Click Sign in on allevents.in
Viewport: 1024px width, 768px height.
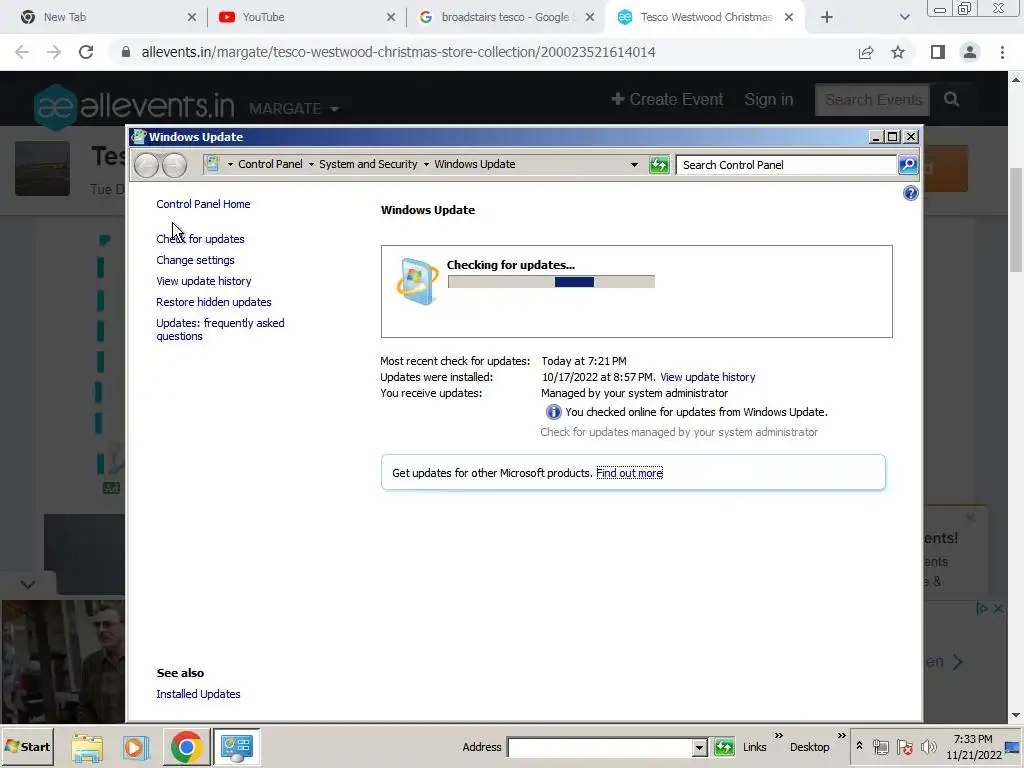click(x=769, y=99)
